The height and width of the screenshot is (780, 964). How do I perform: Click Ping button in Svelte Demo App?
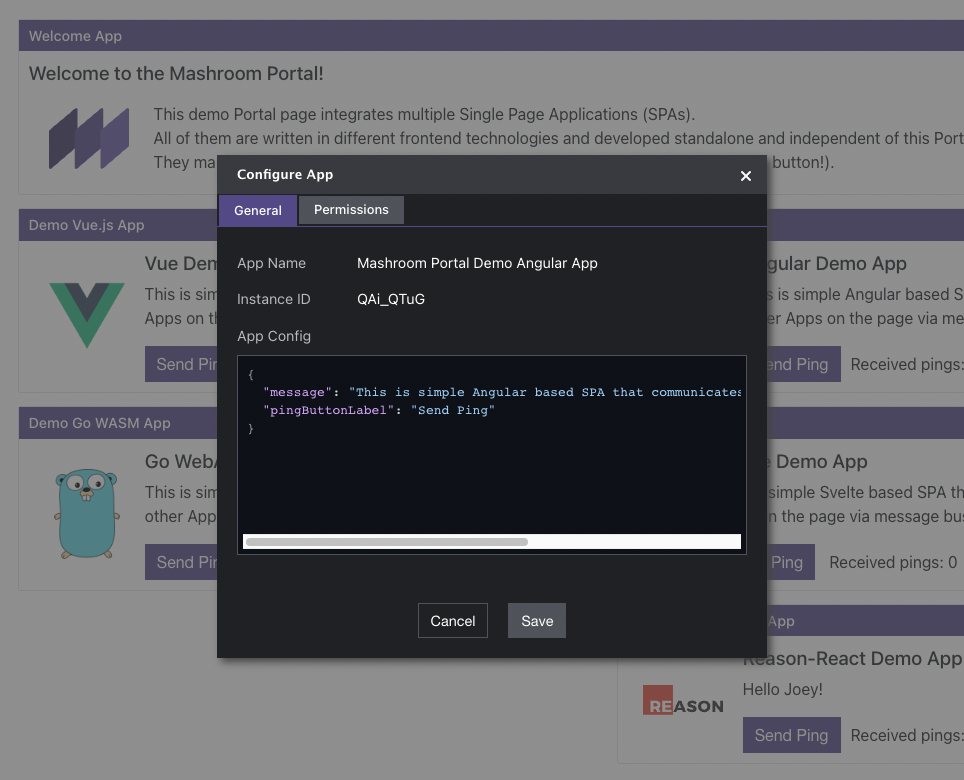pyautogui.click(x=791, y=562)
